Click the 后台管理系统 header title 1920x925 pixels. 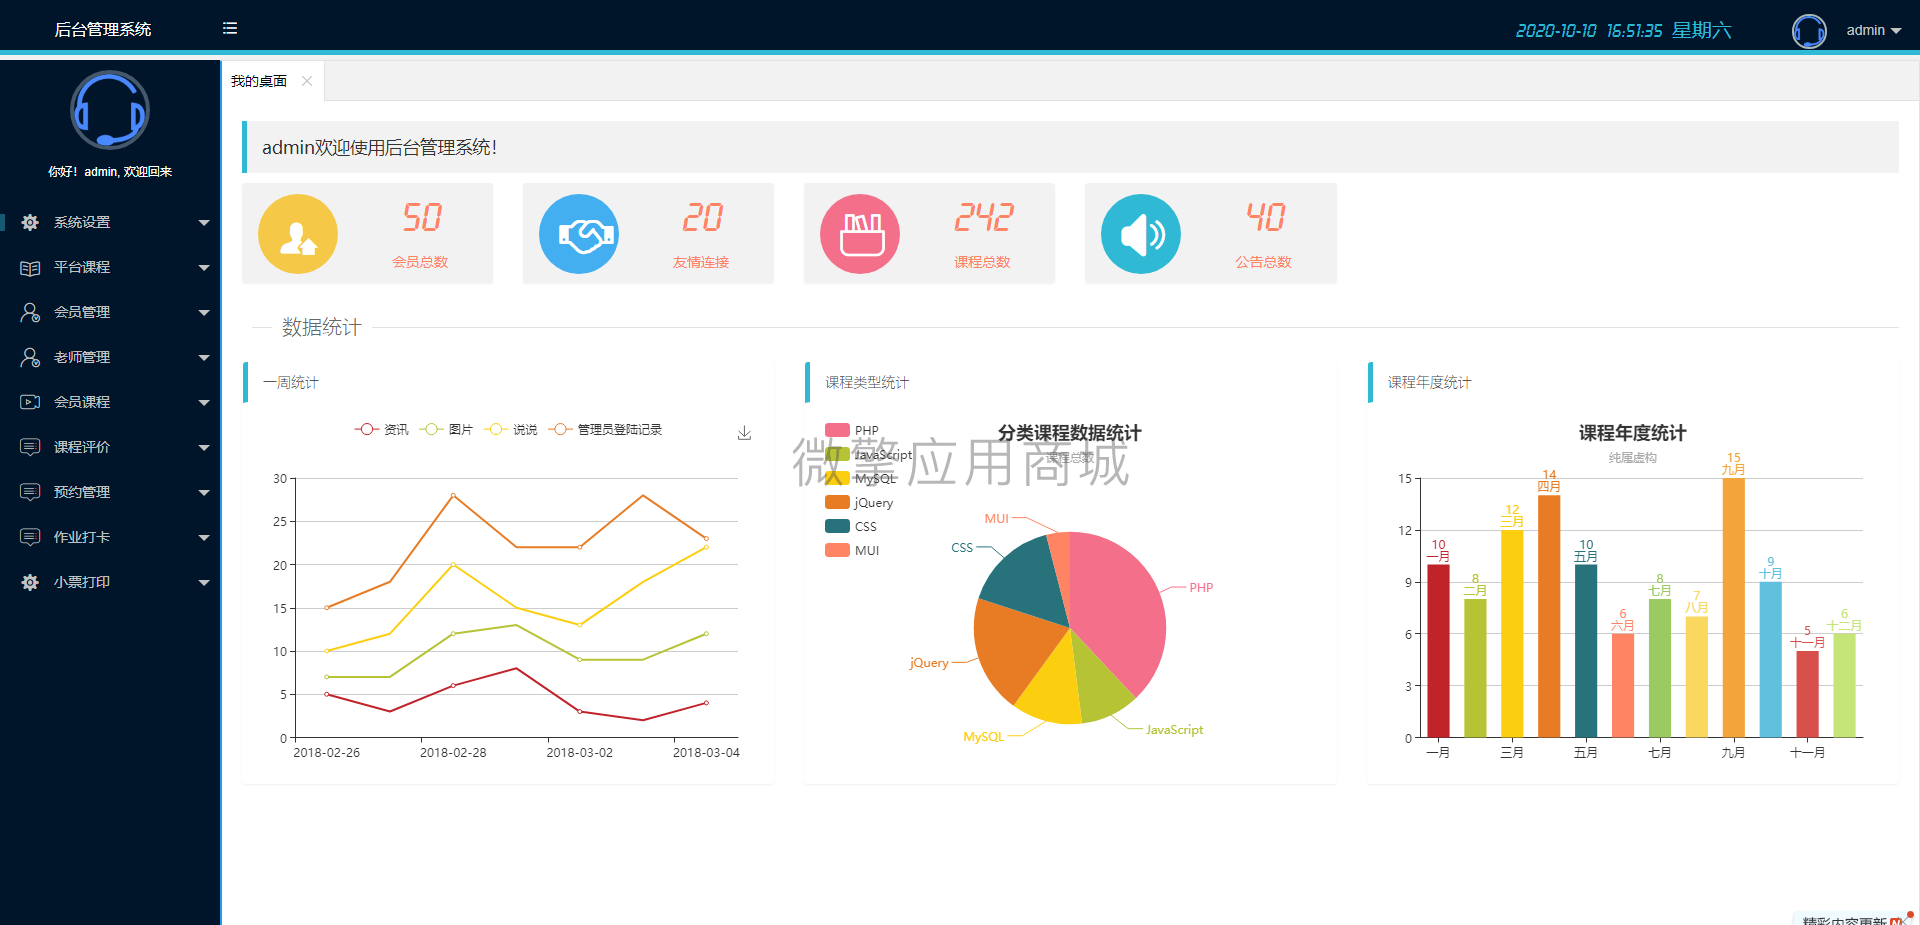coord(103,29)
